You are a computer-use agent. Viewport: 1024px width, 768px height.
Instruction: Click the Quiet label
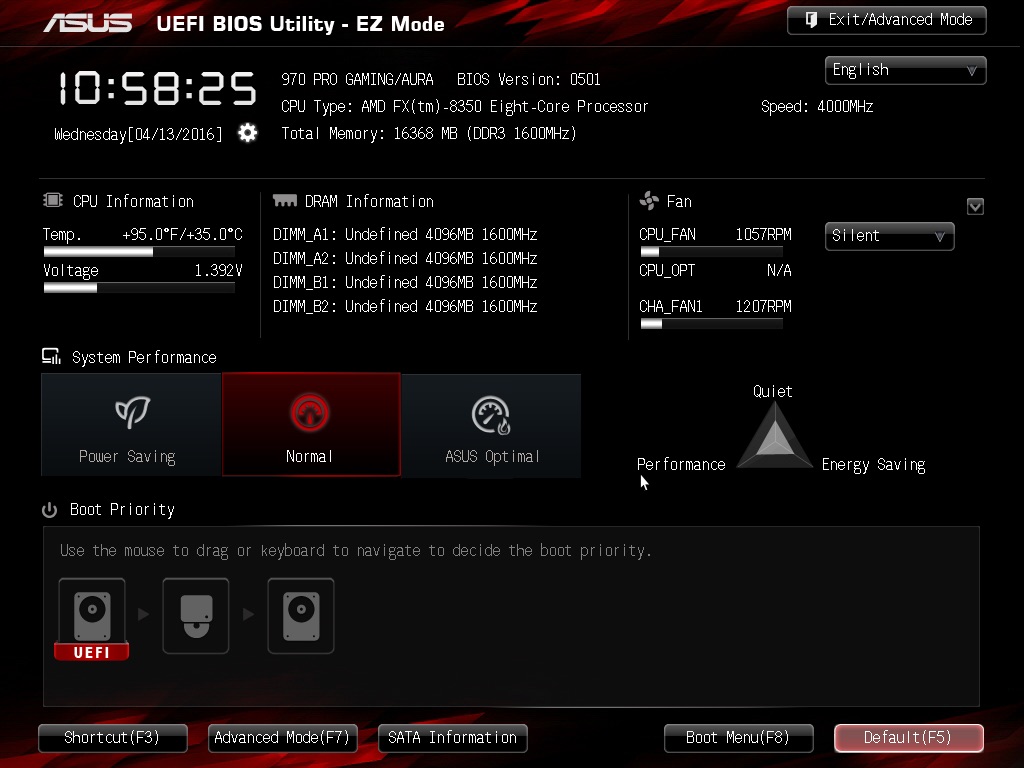773,392
